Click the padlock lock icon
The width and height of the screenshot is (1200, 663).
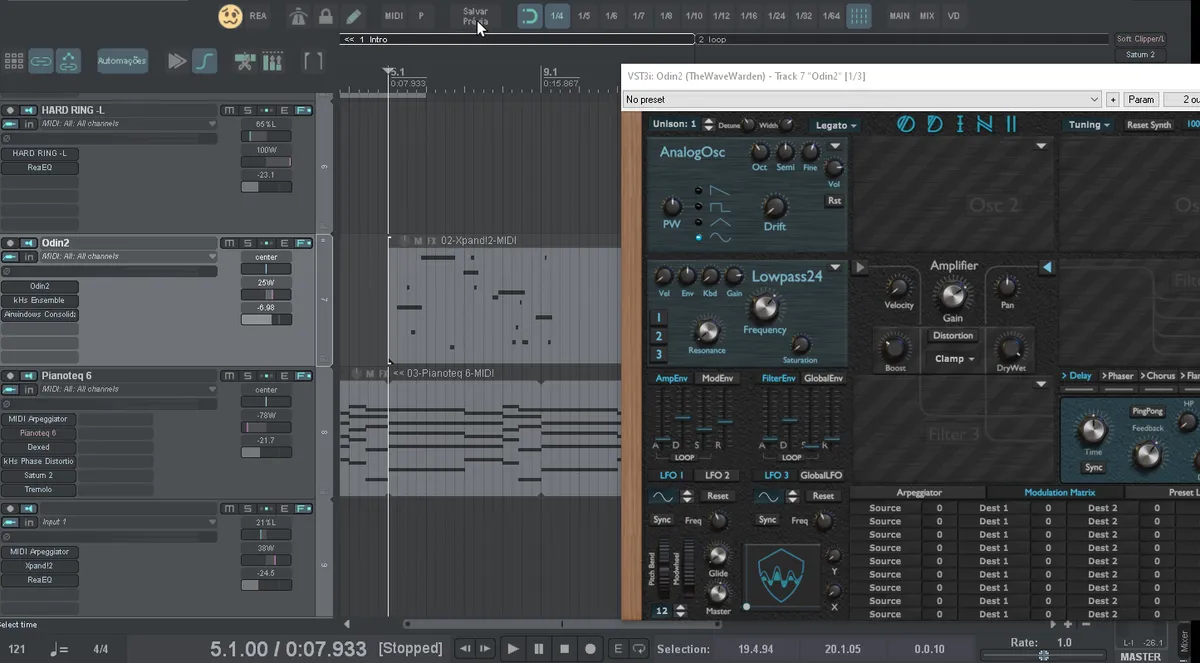(x=326, y=16)
